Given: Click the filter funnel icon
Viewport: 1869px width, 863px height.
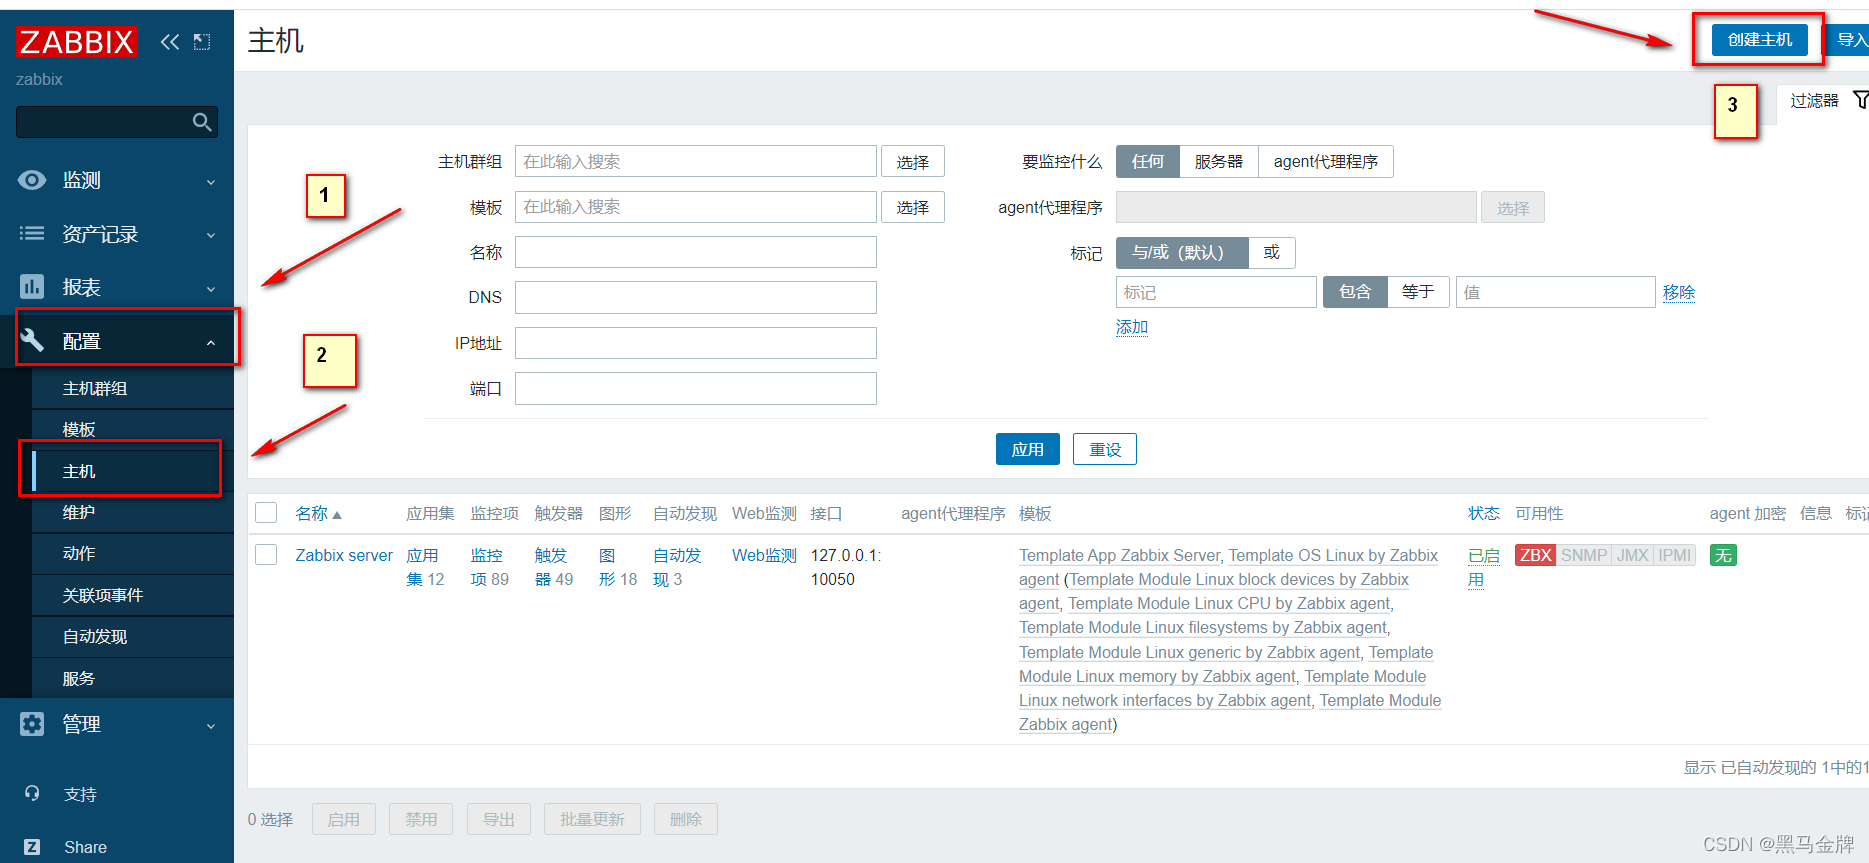Looking at the screenshot, I should (1860, 100).
